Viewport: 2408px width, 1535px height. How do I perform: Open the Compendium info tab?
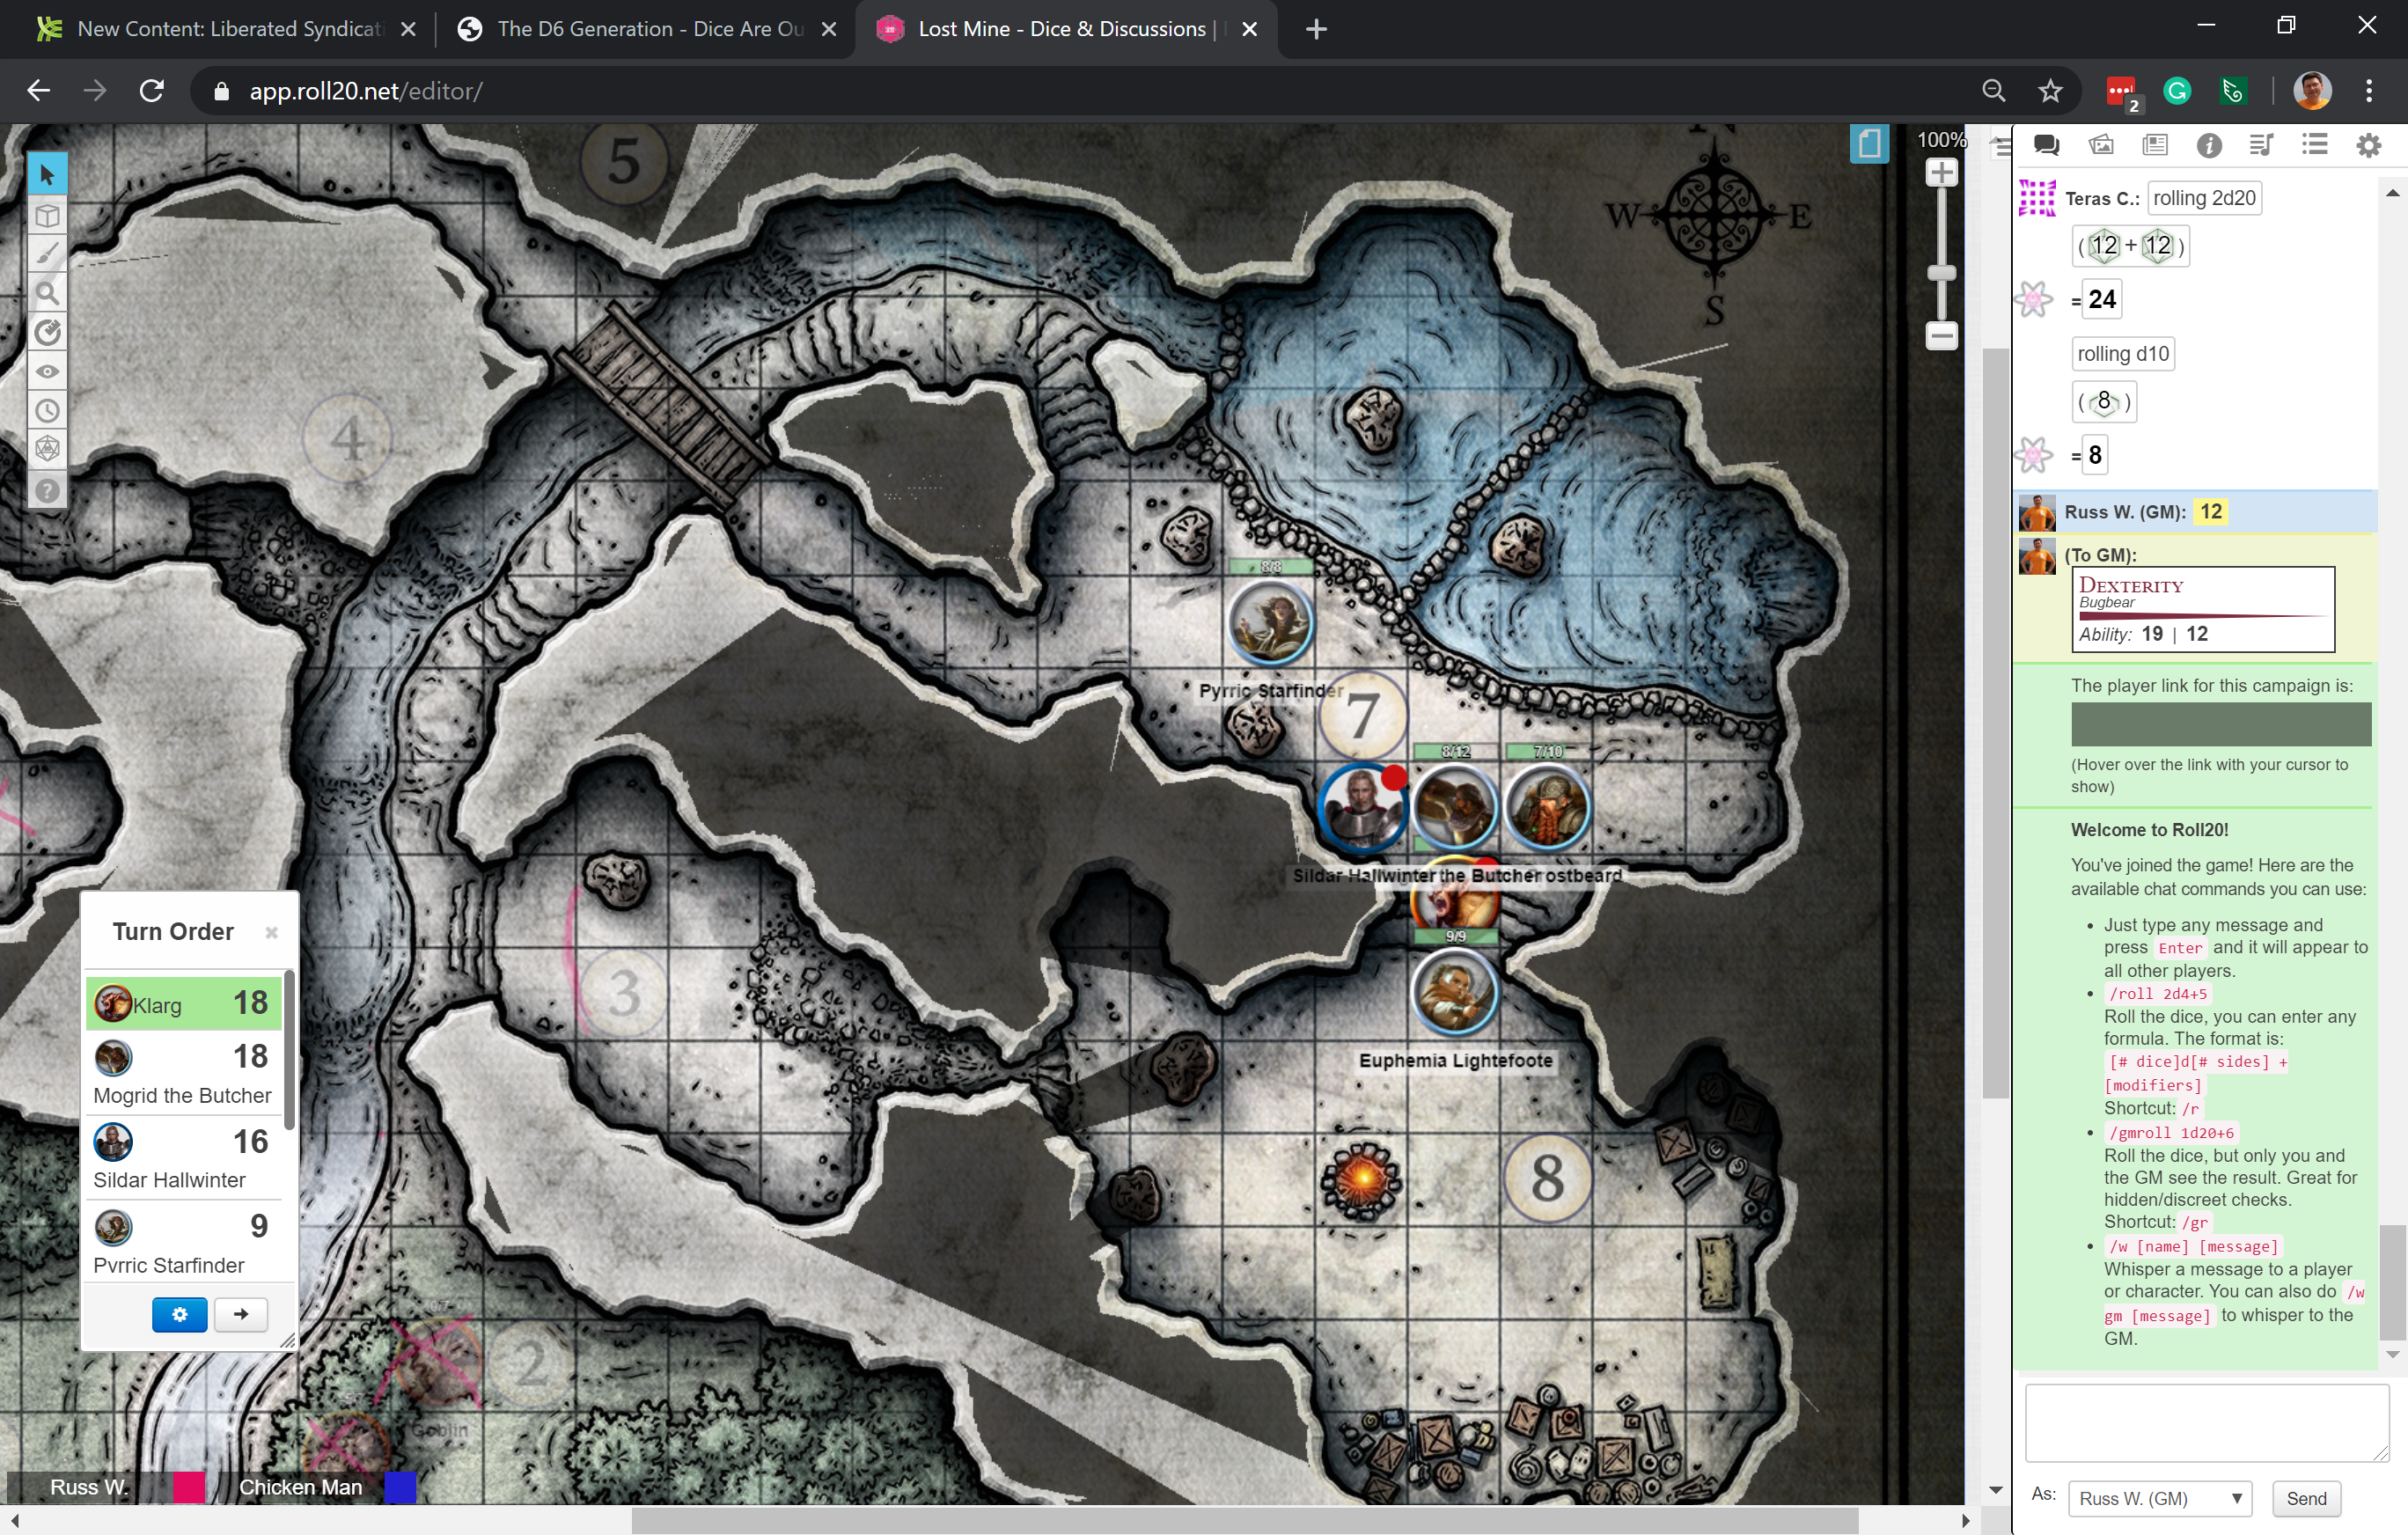tap(2209, 146)
